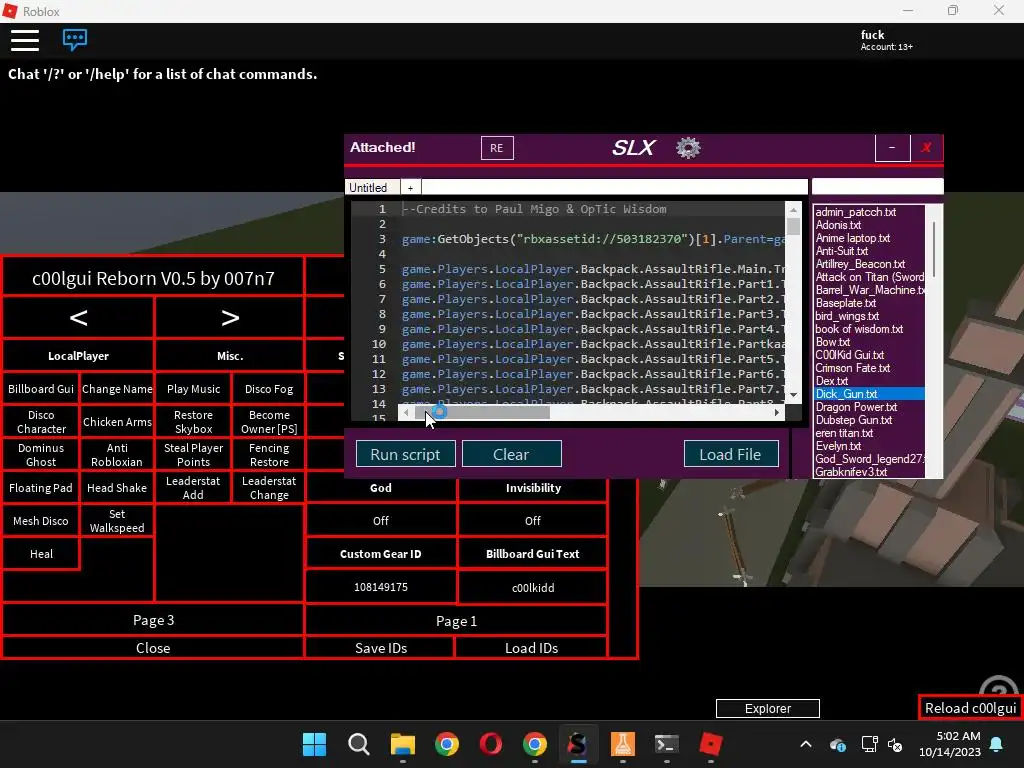The height and width of the screenshot is (768, 1024).
Task: Show hidden tray icons chevron
Action: point(806,744)
